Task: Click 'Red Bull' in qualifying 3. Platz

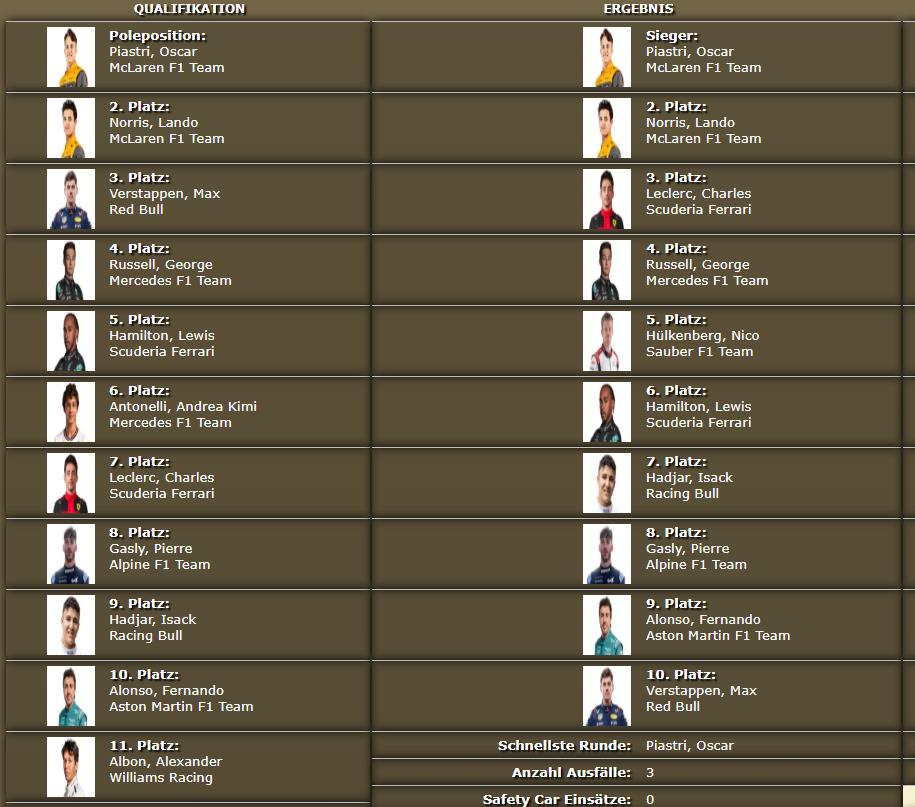Action: click(x=136, y=209)
